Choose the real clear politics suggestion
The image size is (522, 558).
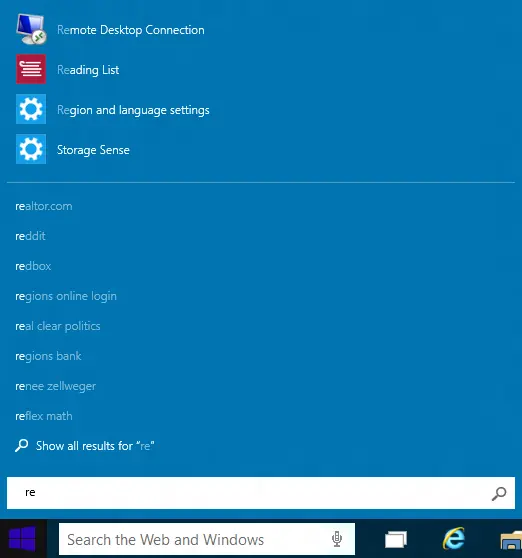(x=58, y=326)
